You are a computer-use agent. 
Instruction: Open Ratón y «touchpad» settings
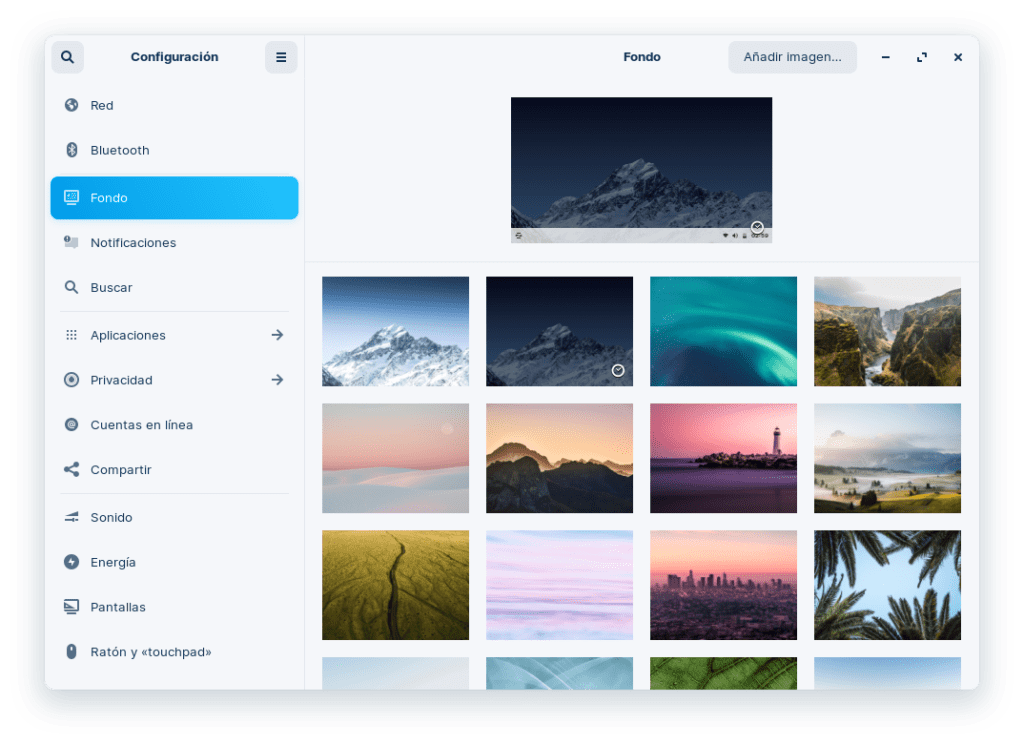point(174,652)
